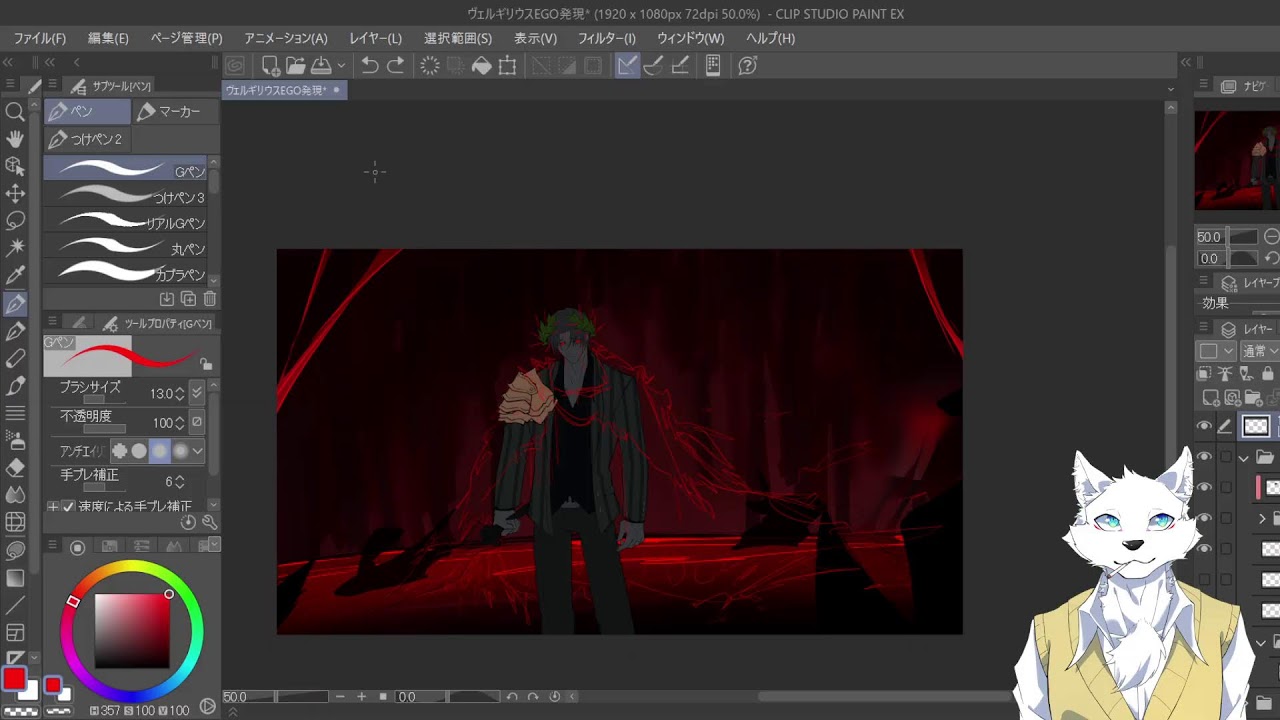Click the Redo arrow icon

(396, 66)
